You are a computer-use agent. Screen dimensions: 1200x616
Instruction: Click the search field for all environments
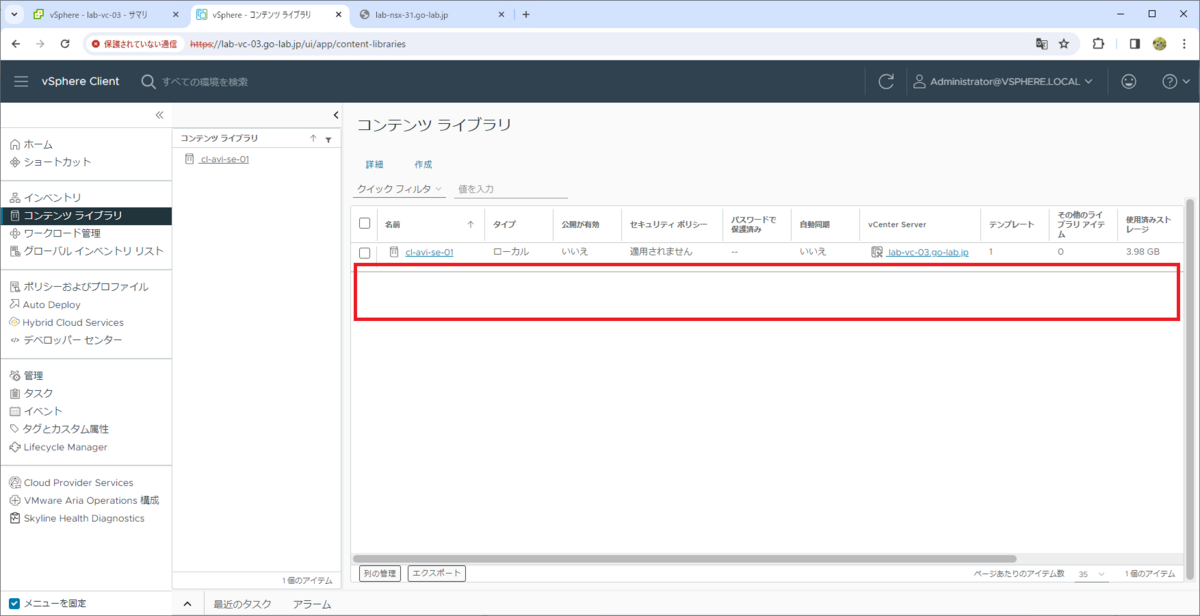point(204,81)
